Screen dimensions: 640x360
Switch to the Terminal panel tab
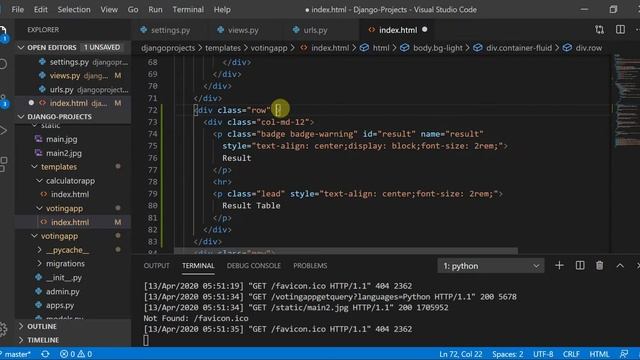198,266
